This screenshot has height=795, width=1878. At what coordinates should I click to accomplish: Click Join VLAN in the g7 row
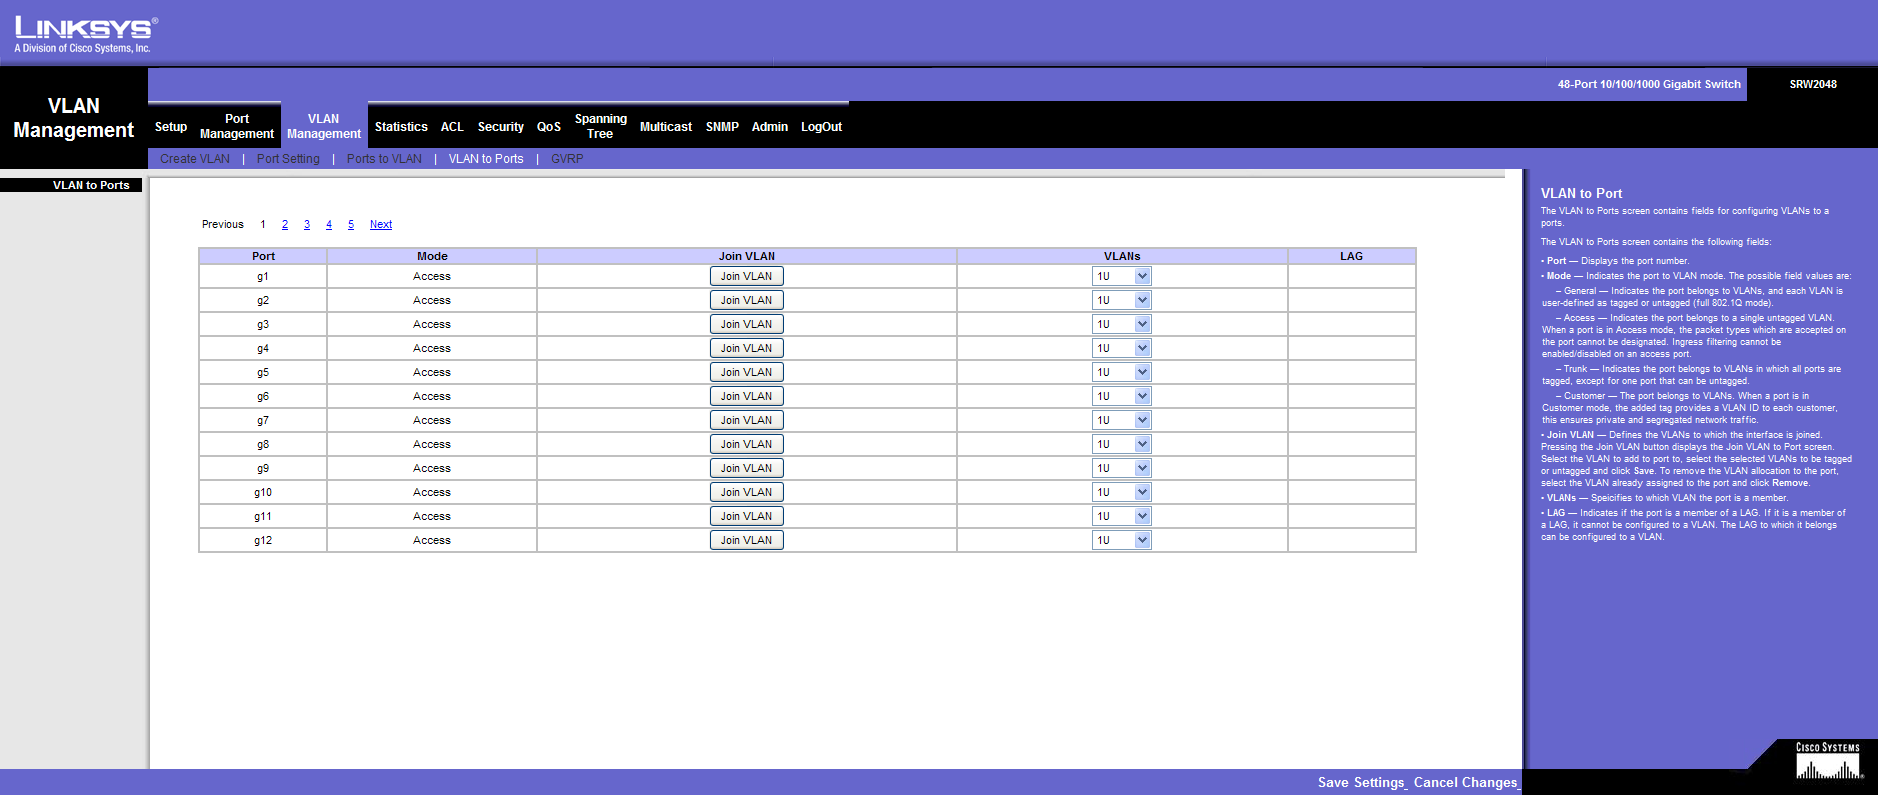(x=746, y=420)
